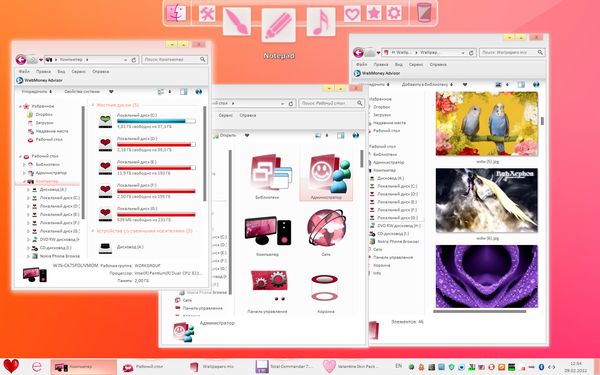Click the red heart Start button
600x375 pixels.
pos(11,366)
